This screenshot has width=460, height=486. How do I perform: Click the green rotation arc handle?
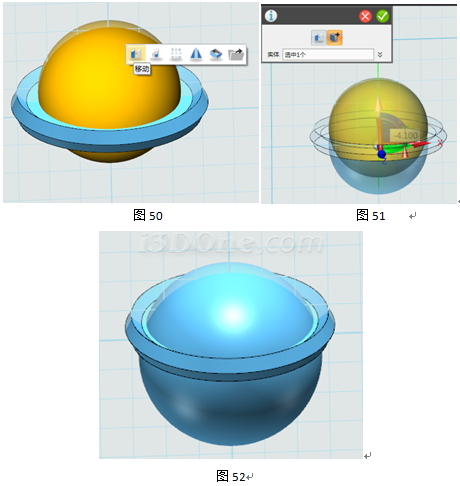point(396,149)
